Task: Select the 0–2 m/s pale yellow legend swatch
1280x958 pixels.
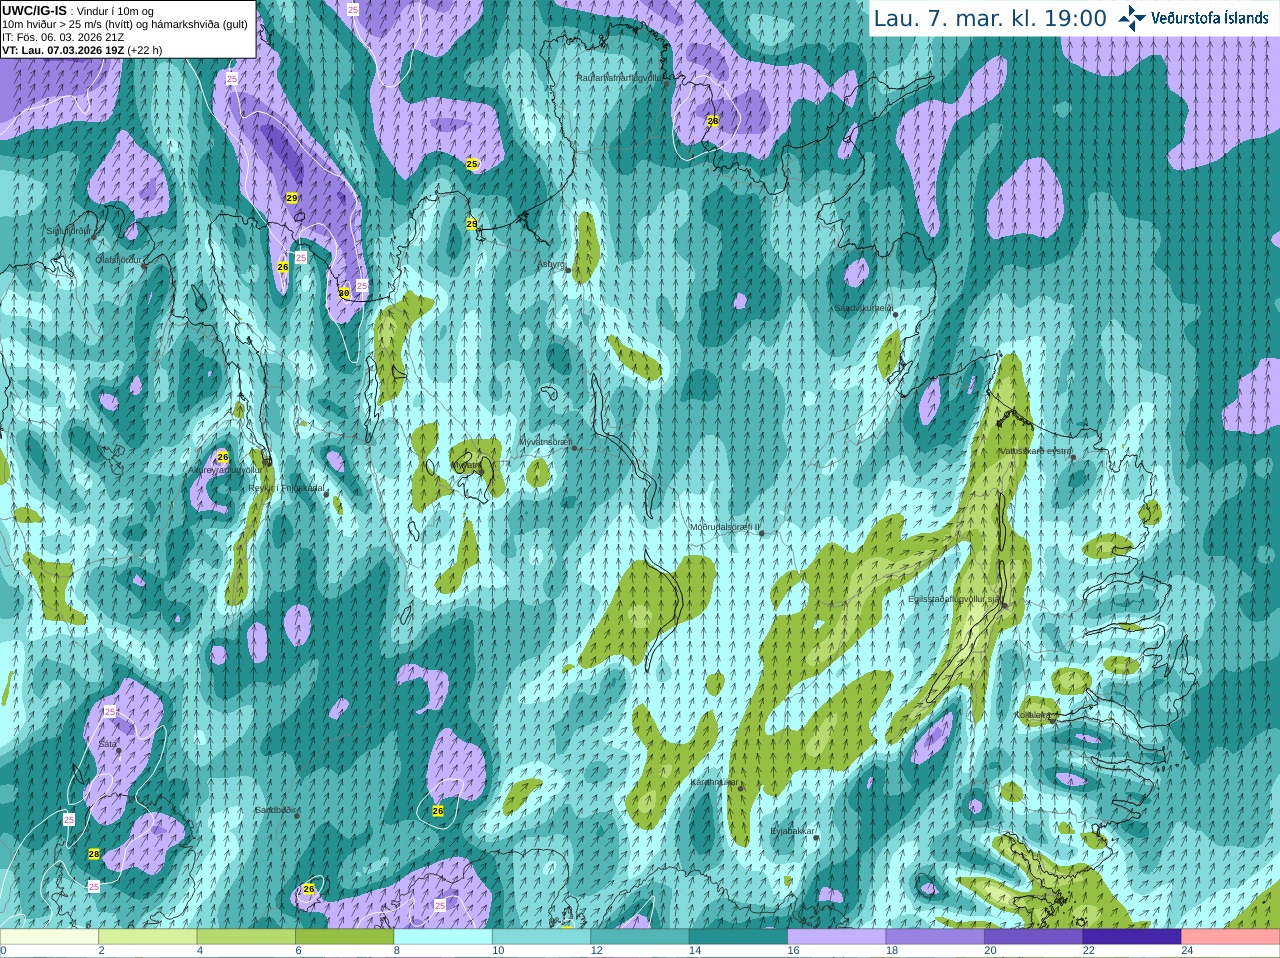Action: click(x=49, y=937)
